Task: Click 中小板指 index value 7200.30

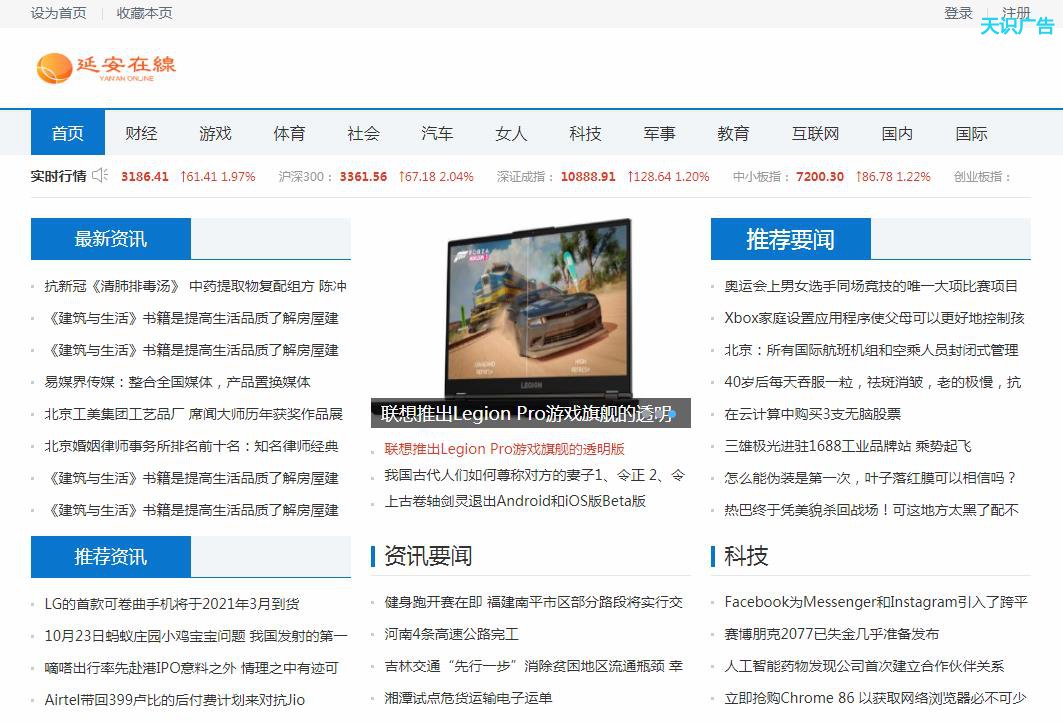Action: pos(820,176)
